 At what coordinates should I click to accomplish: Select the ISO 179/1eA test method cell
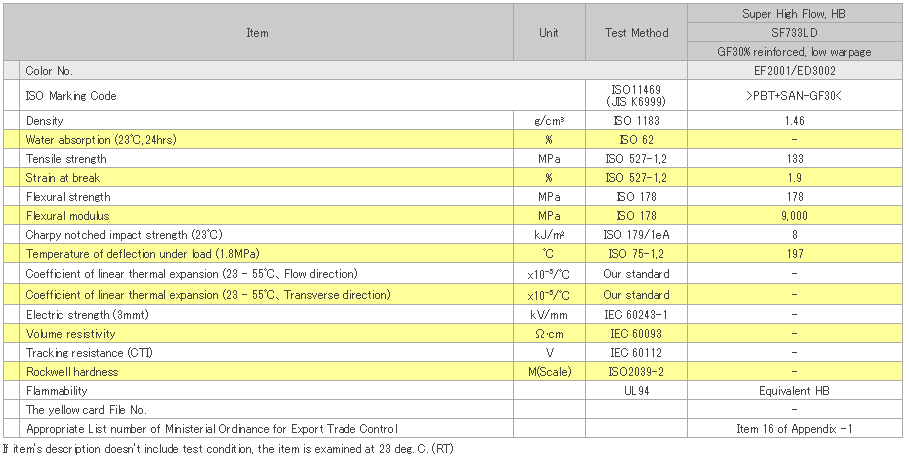tap(637, 235)
